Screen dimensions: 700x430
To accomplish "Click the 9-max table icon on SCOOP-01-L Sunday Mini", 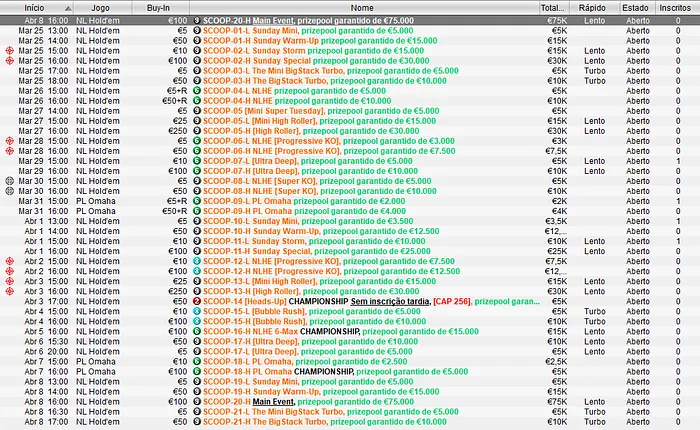I will (x=197, y=30).
